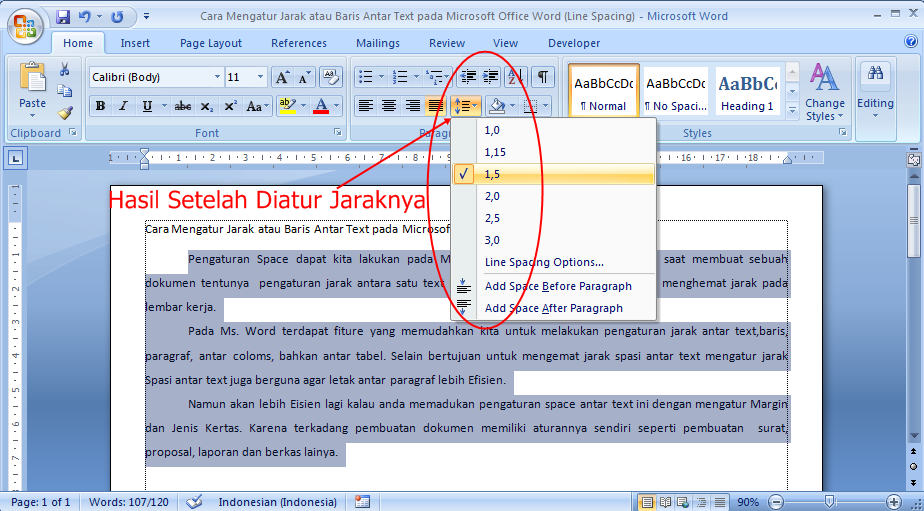Toggle Underline formatting

pos(147,106)
